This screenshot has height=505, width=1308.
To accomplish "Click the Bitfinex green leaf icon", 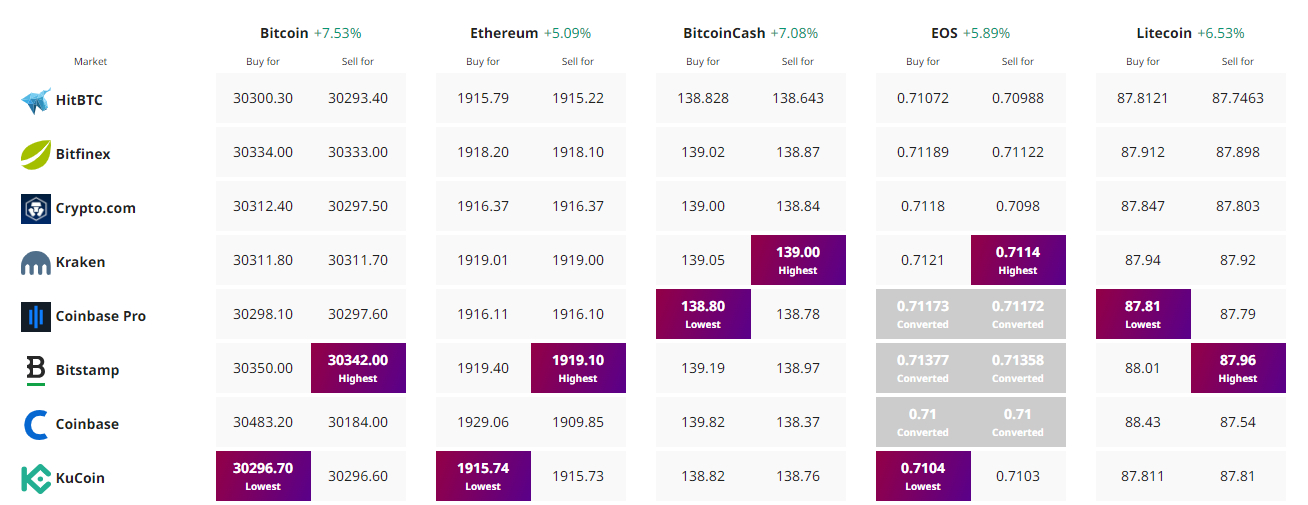I will (x=36, y=154).
